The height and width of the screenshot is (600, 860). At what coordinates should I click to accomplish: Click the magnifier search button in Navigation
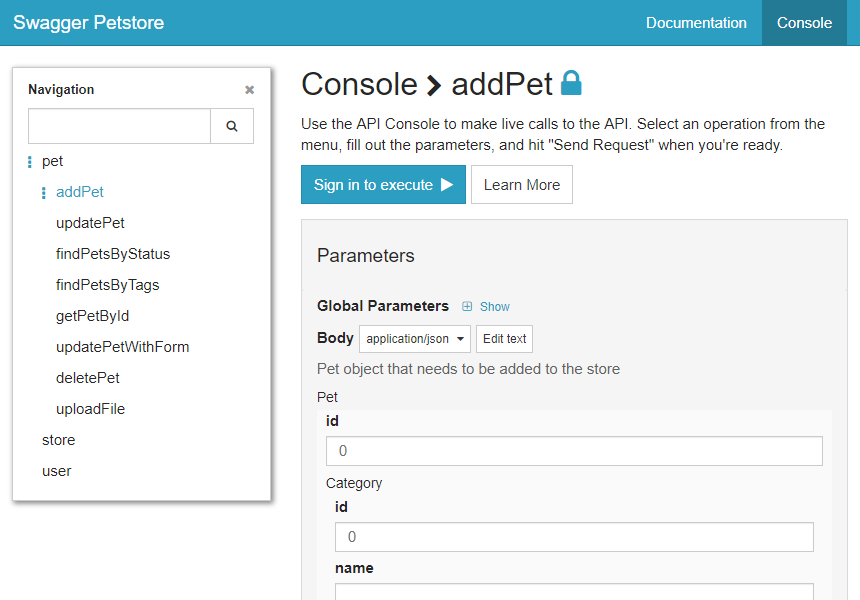point(232,126)
